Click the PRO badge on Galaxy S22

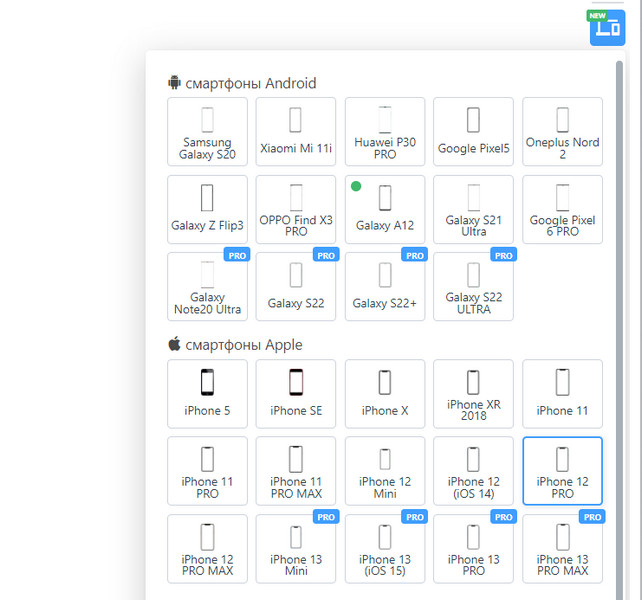[326, 255]
